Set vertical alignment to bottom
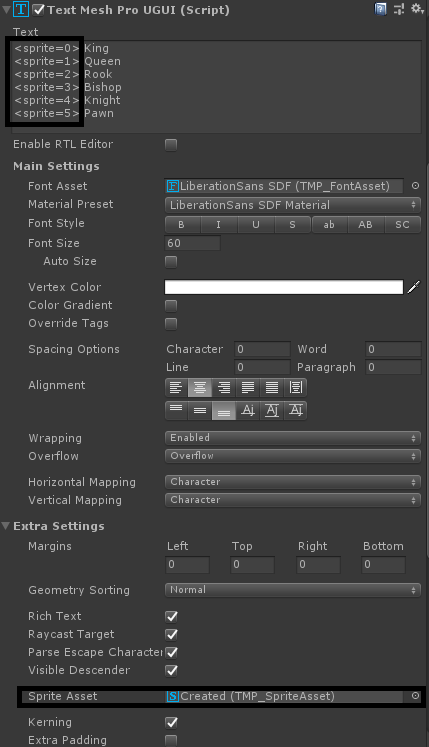 tap(224, 410)
